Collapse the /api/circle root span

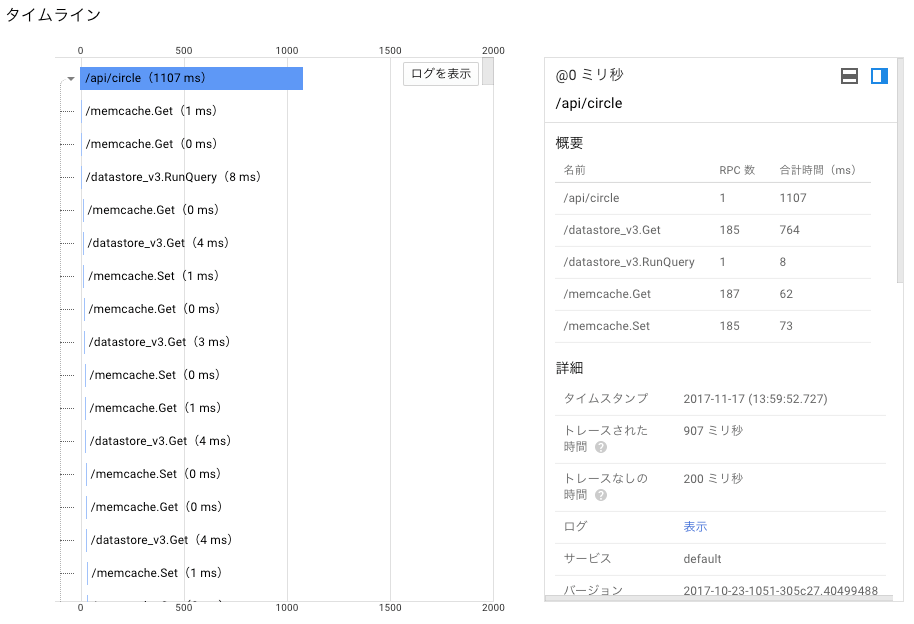click(x=70, y=78)
